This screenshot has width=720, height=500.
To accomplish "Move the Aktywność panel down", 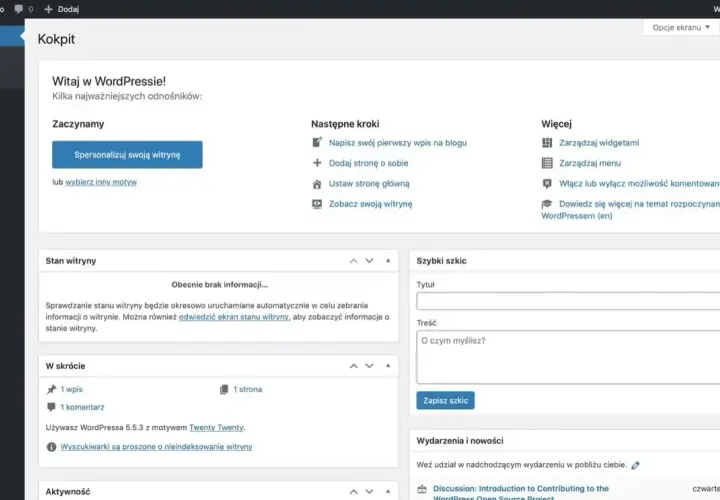I will (x=369, y=492).
